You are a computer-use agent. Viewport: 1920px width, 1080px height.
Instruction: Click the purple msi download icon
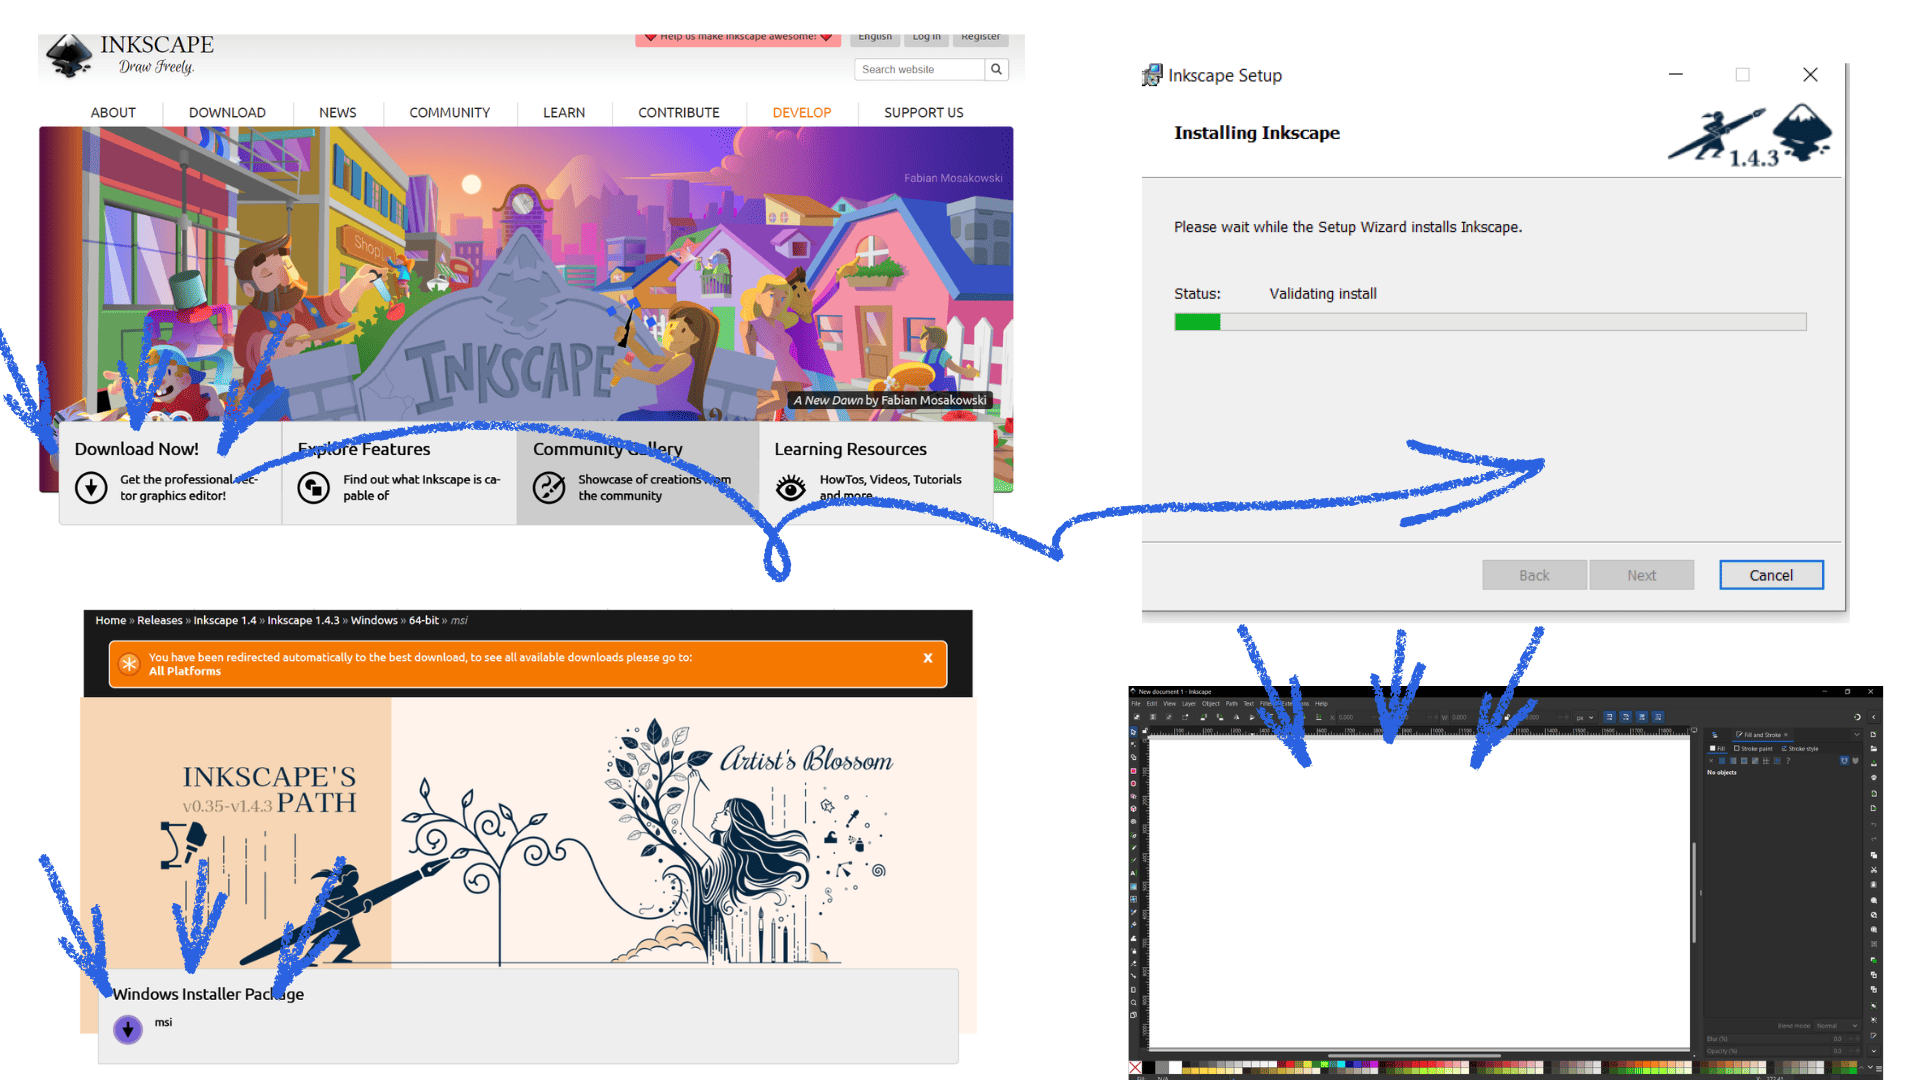tap(128, 1028)
